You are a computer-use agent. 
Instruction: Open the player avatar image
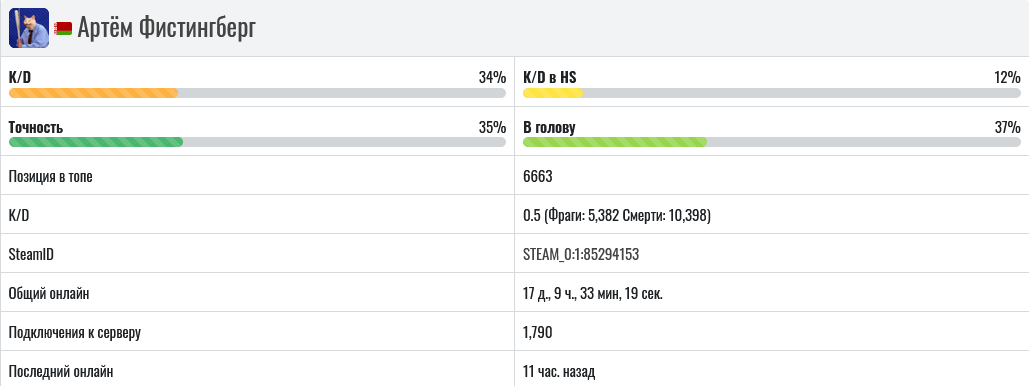point(29,28)
